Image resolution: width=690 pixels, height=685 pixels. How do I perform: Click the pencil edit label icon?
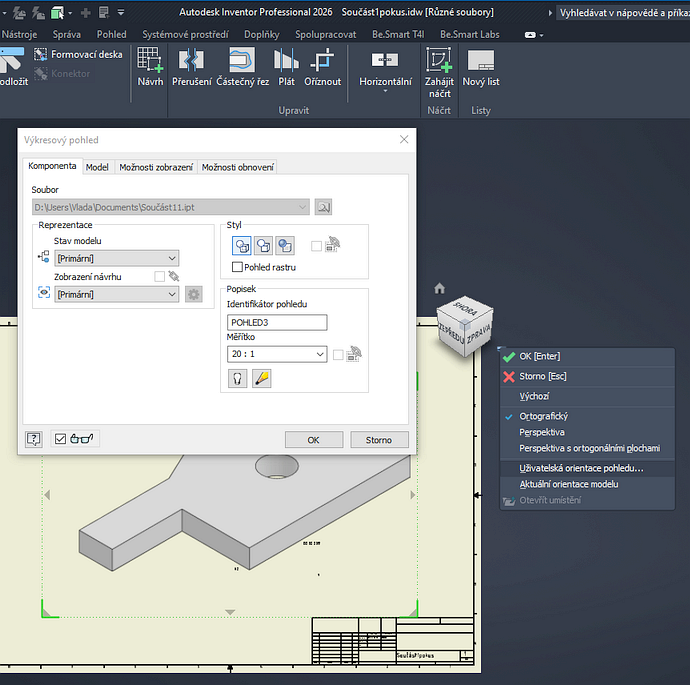pos(261,379)
